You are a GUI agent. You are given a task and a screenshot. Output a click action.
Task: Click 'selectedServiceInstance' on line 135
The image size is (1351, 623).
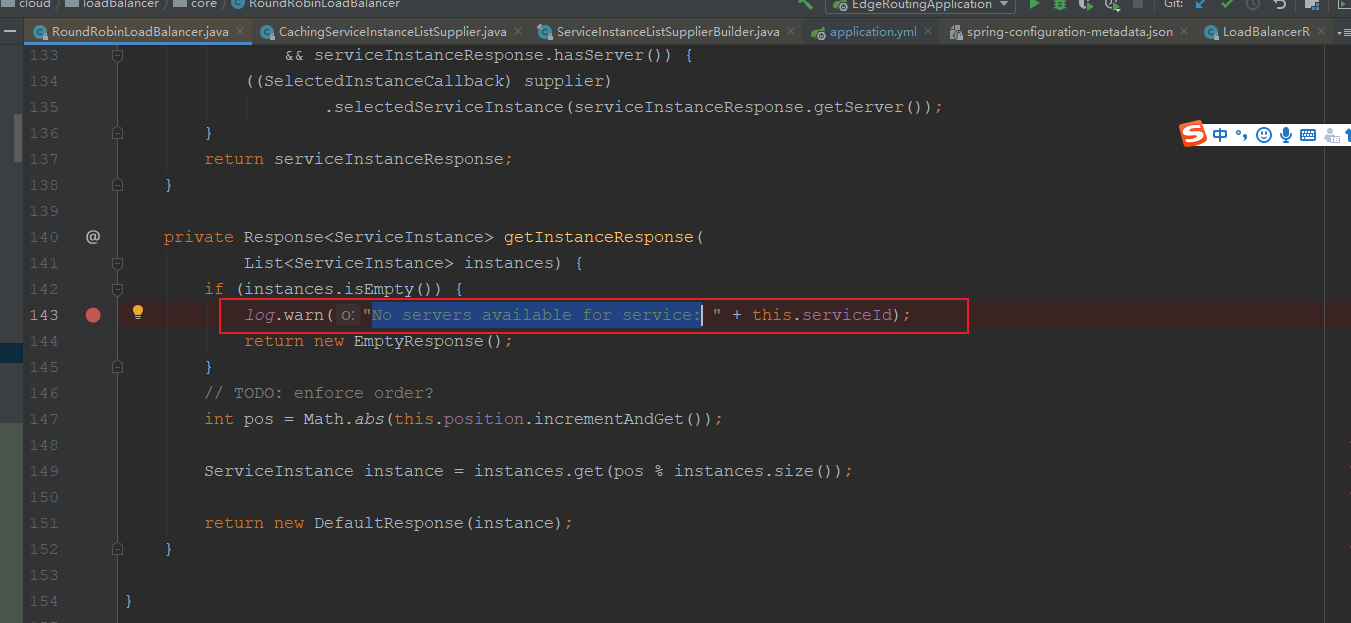(x=449, y=107)
